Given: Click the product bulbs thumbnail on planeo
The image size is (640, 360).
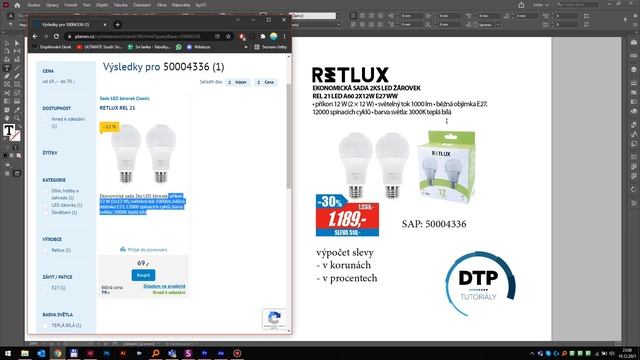Looking at the screenshot, I should [x=144, y=154].
